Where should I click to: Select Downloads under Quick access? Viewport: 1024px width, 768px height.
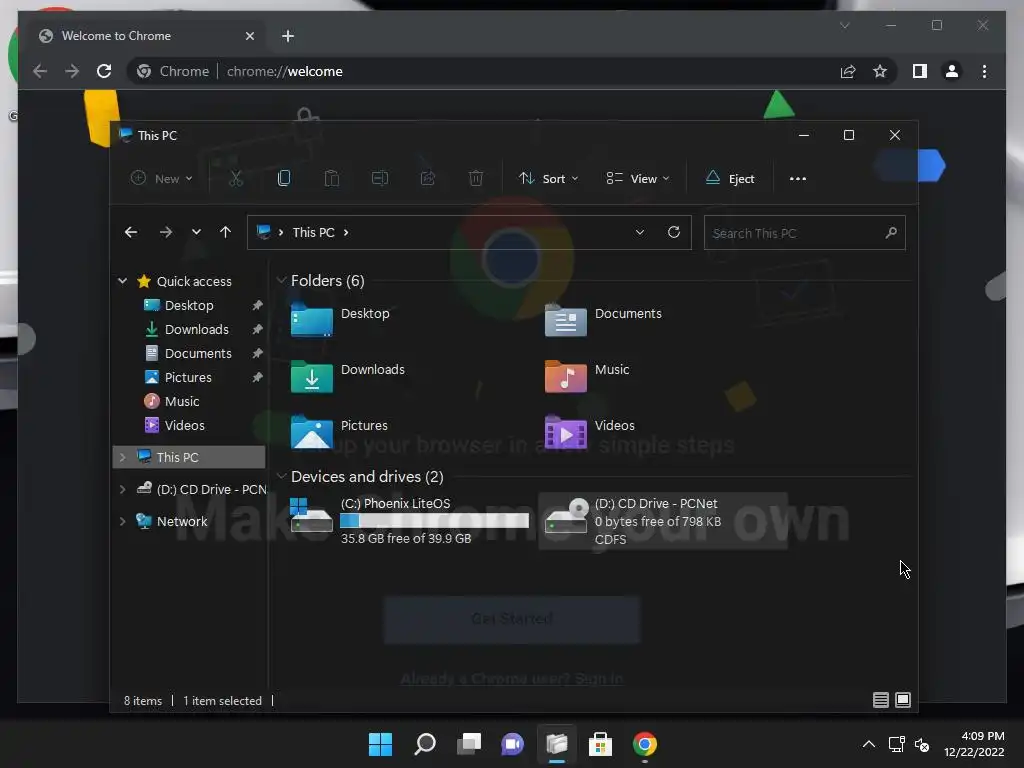click(x=196, y=329)
